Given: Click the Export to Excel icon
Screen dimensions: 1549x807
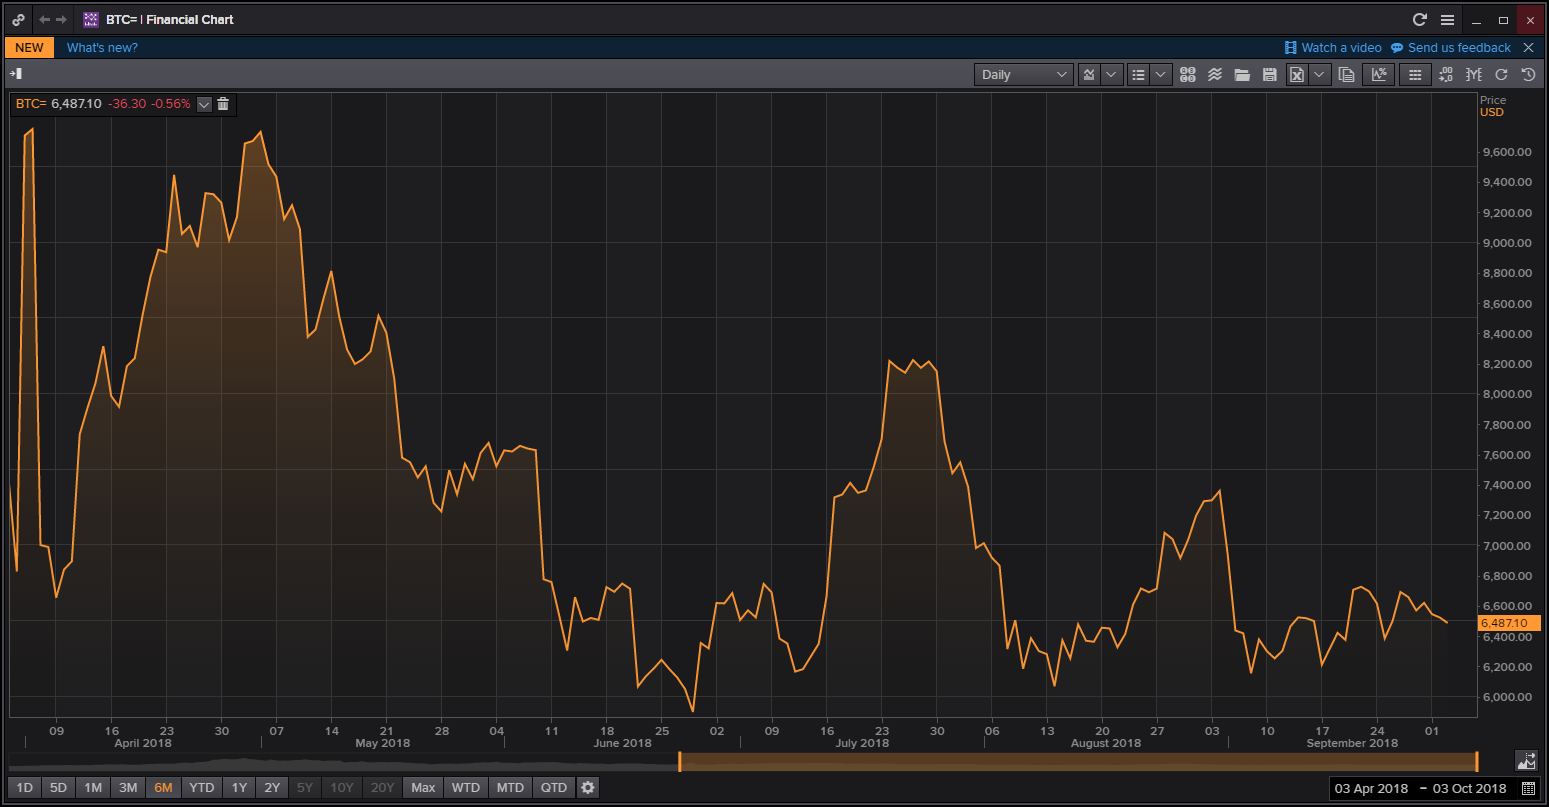Looking at the screenshot, I should 1297,75.
